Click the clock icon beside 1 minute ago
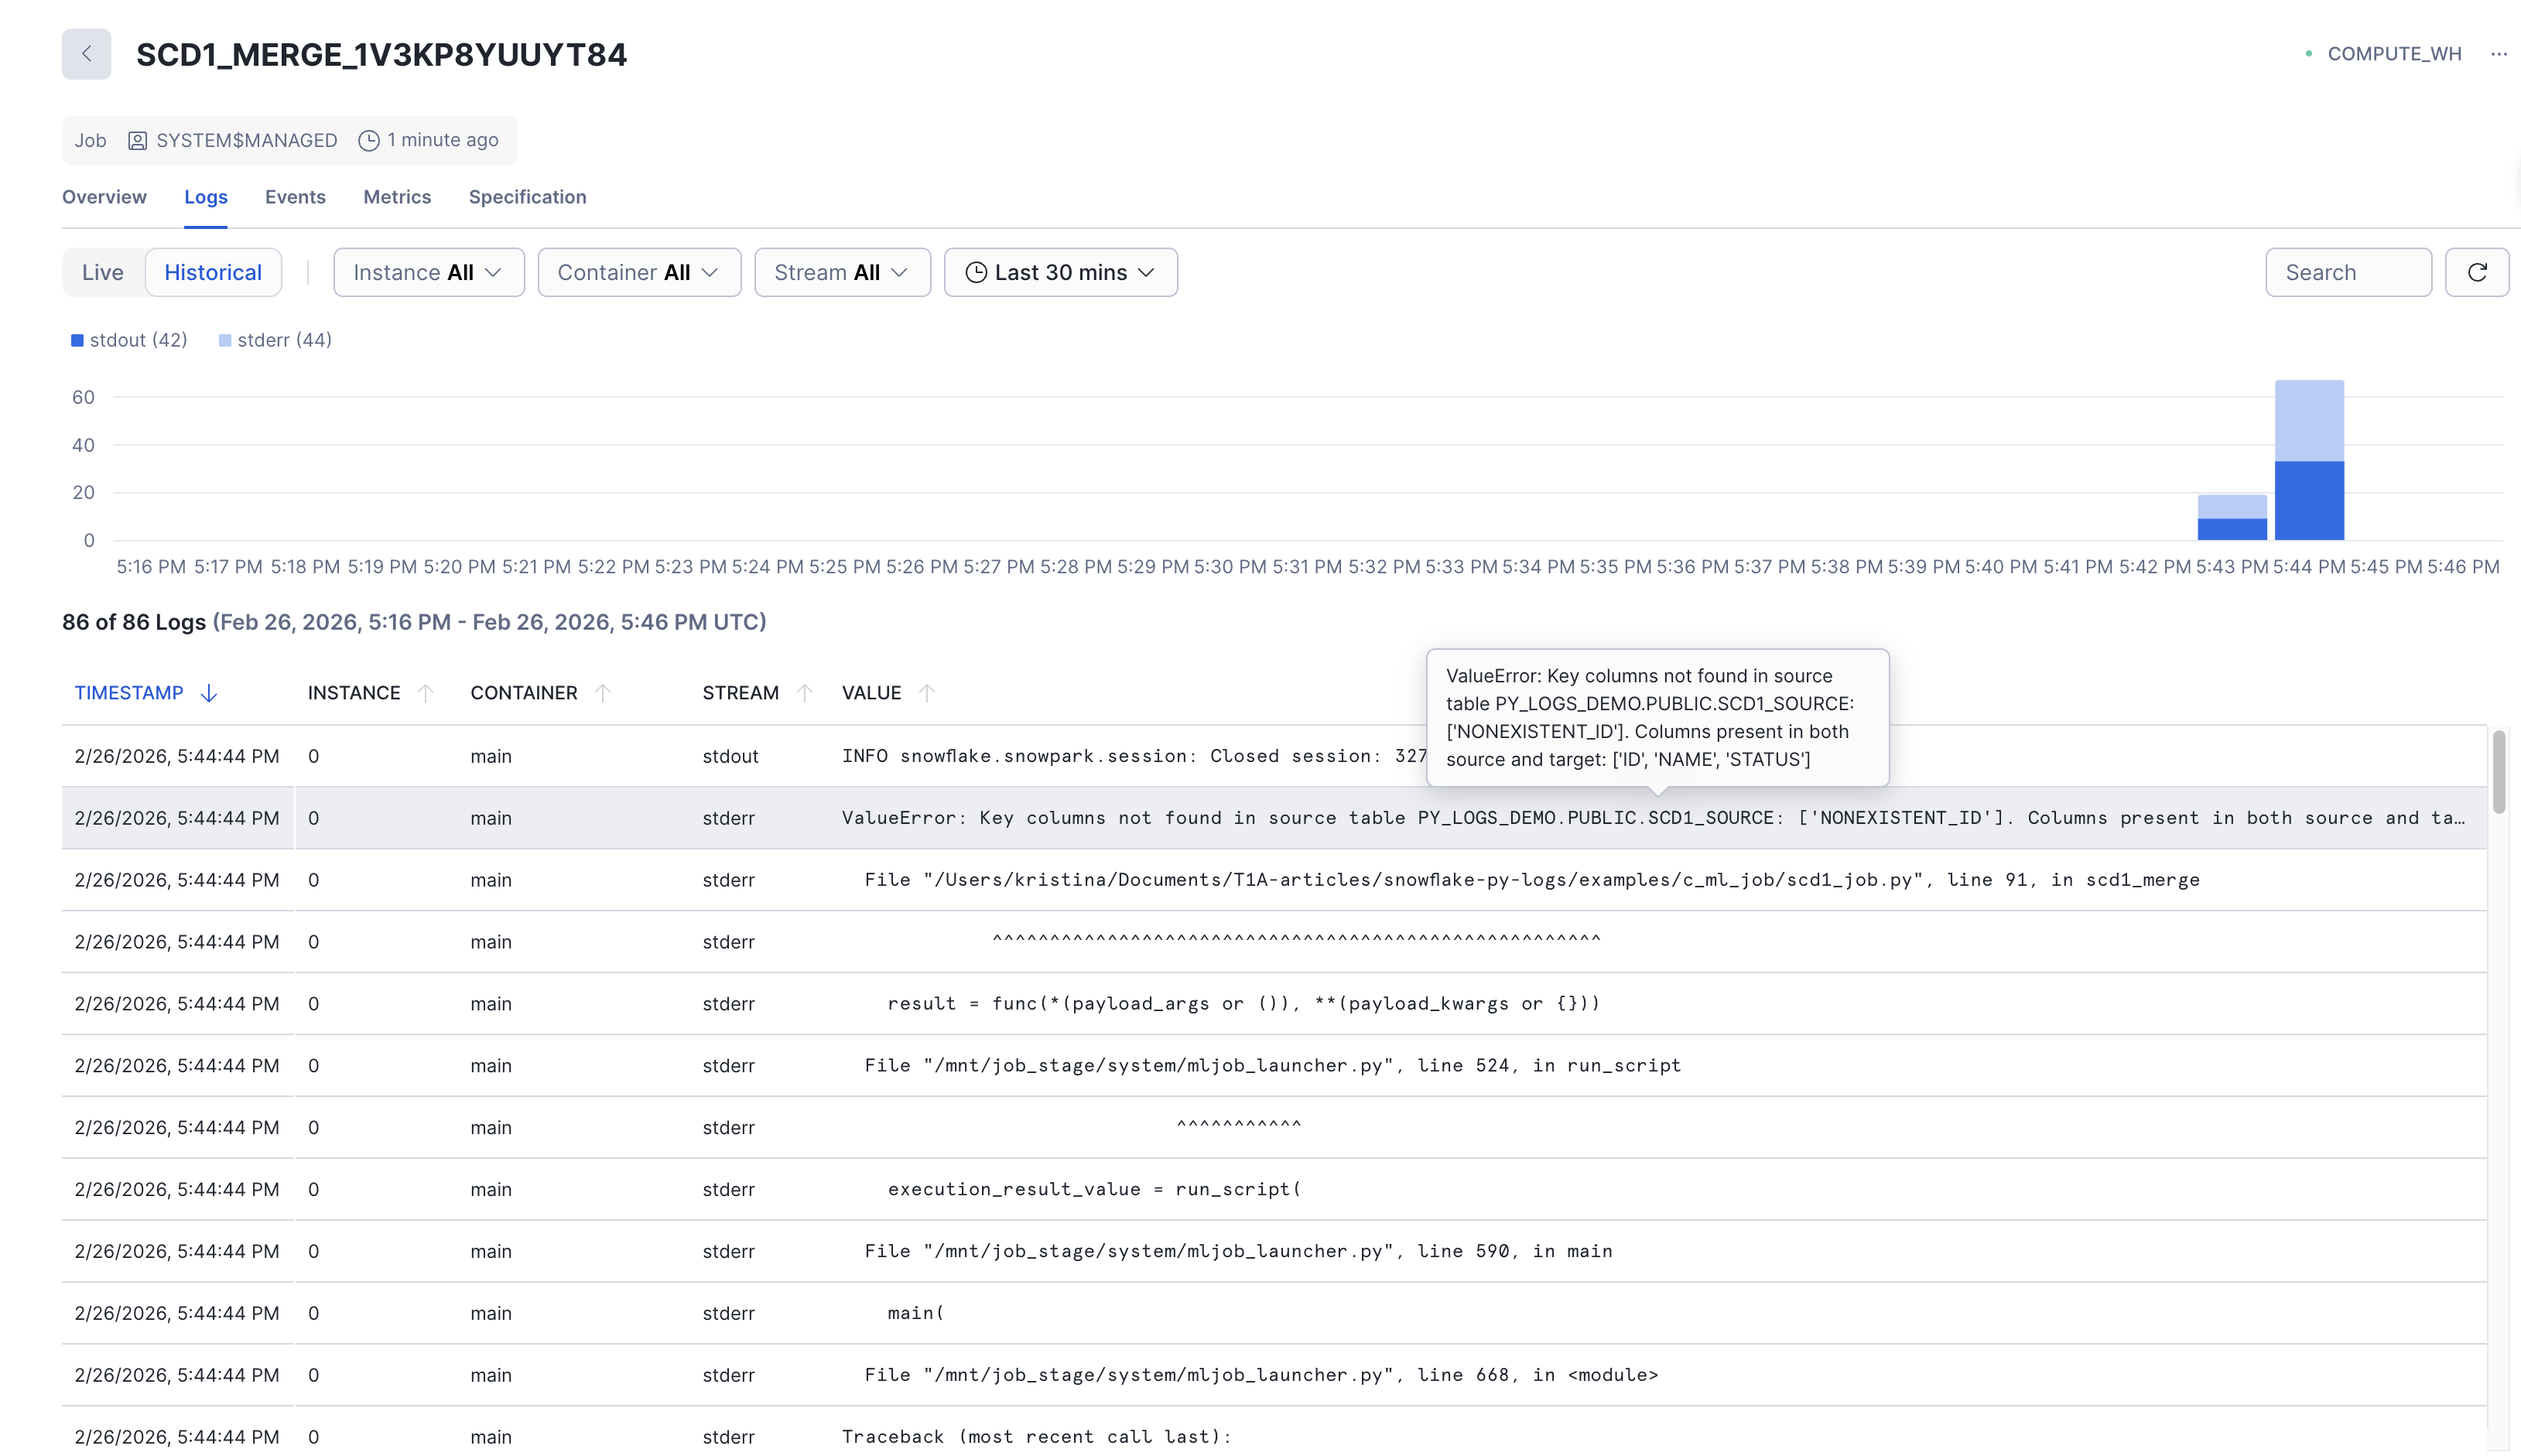Viewport: 2521px width, 1456px height. point(369,140)
